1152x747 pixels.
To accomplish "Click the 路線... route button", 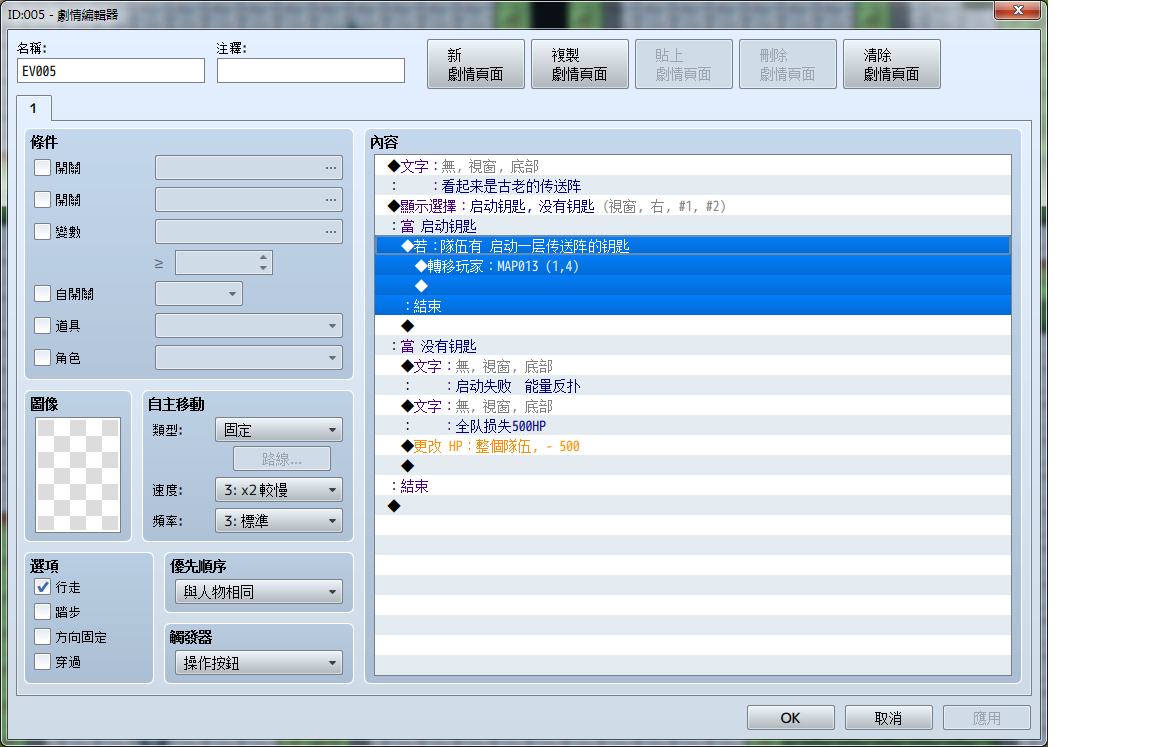I will (282, 459).
